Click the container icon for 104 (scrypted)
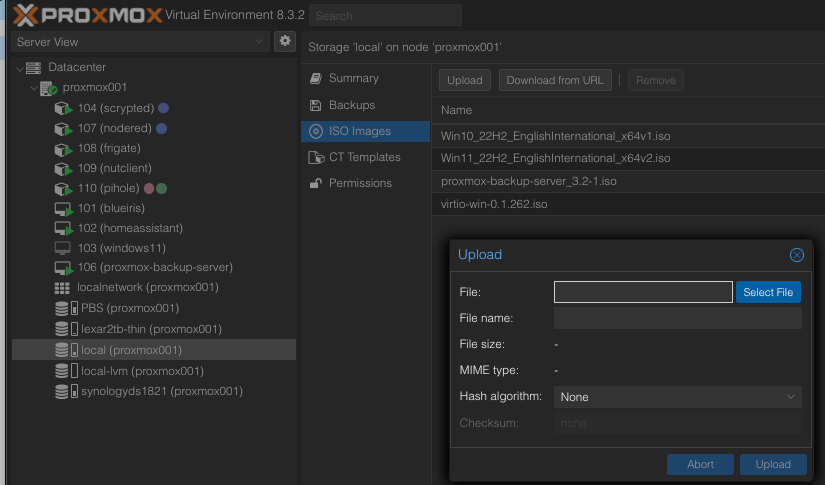825x485 pixels. [63, 108]
